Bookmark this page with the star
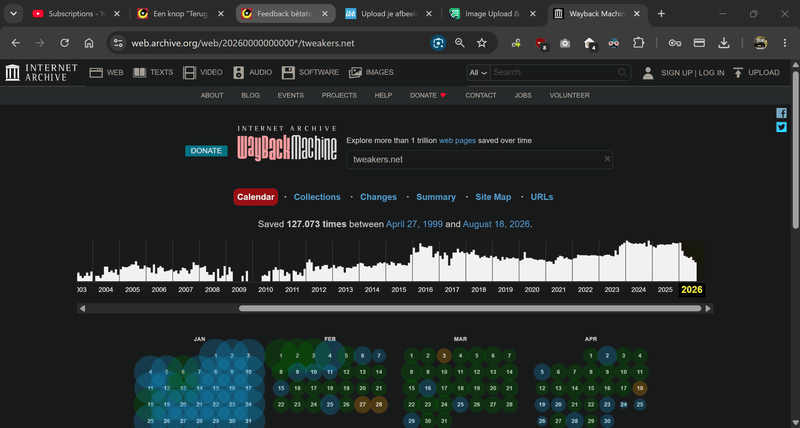The image size is (800, 428). (x=482, y=43)
